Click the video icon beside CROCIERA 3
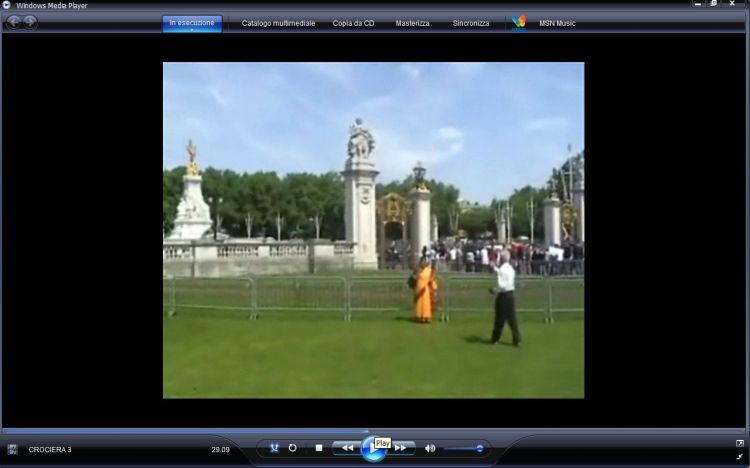Viewport: 750px width, 468px height. coord(12,450)
